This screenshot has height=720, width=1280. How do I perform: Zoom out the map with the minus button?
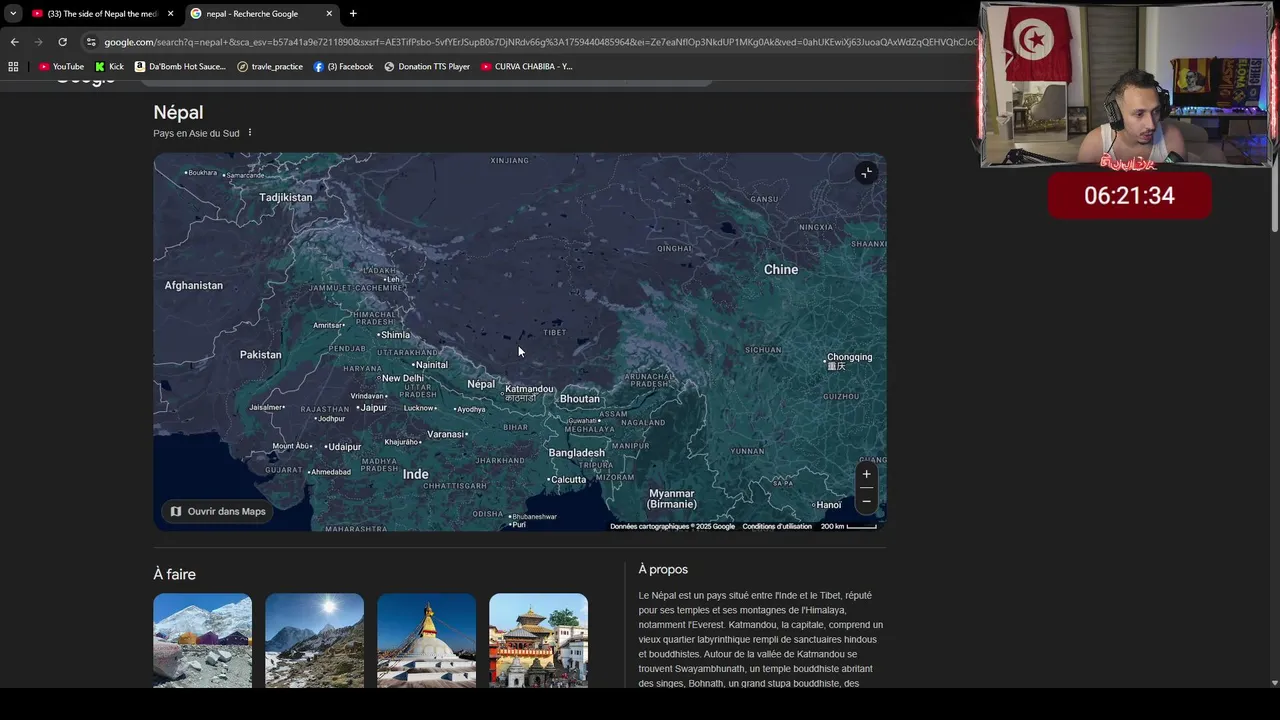click(x=866, y=501)
